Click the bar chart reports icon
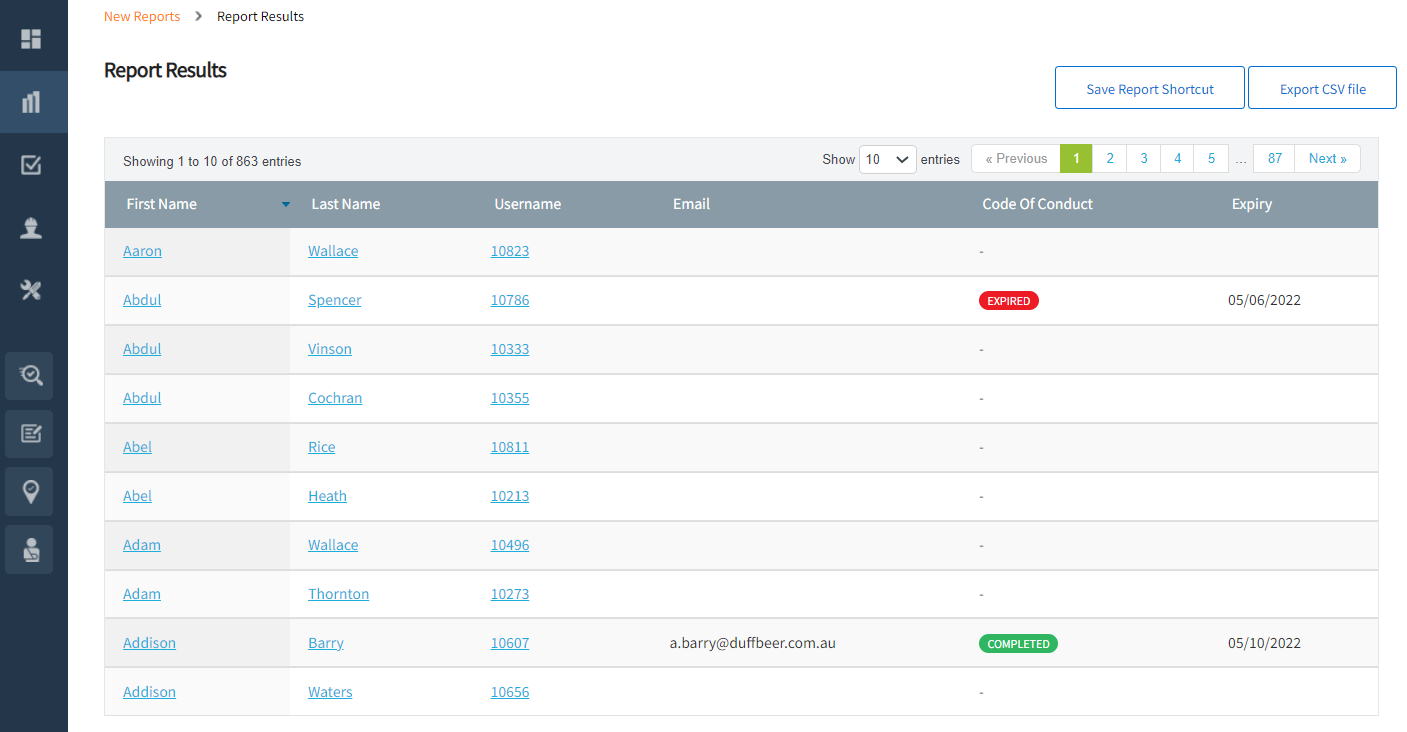 31,102
